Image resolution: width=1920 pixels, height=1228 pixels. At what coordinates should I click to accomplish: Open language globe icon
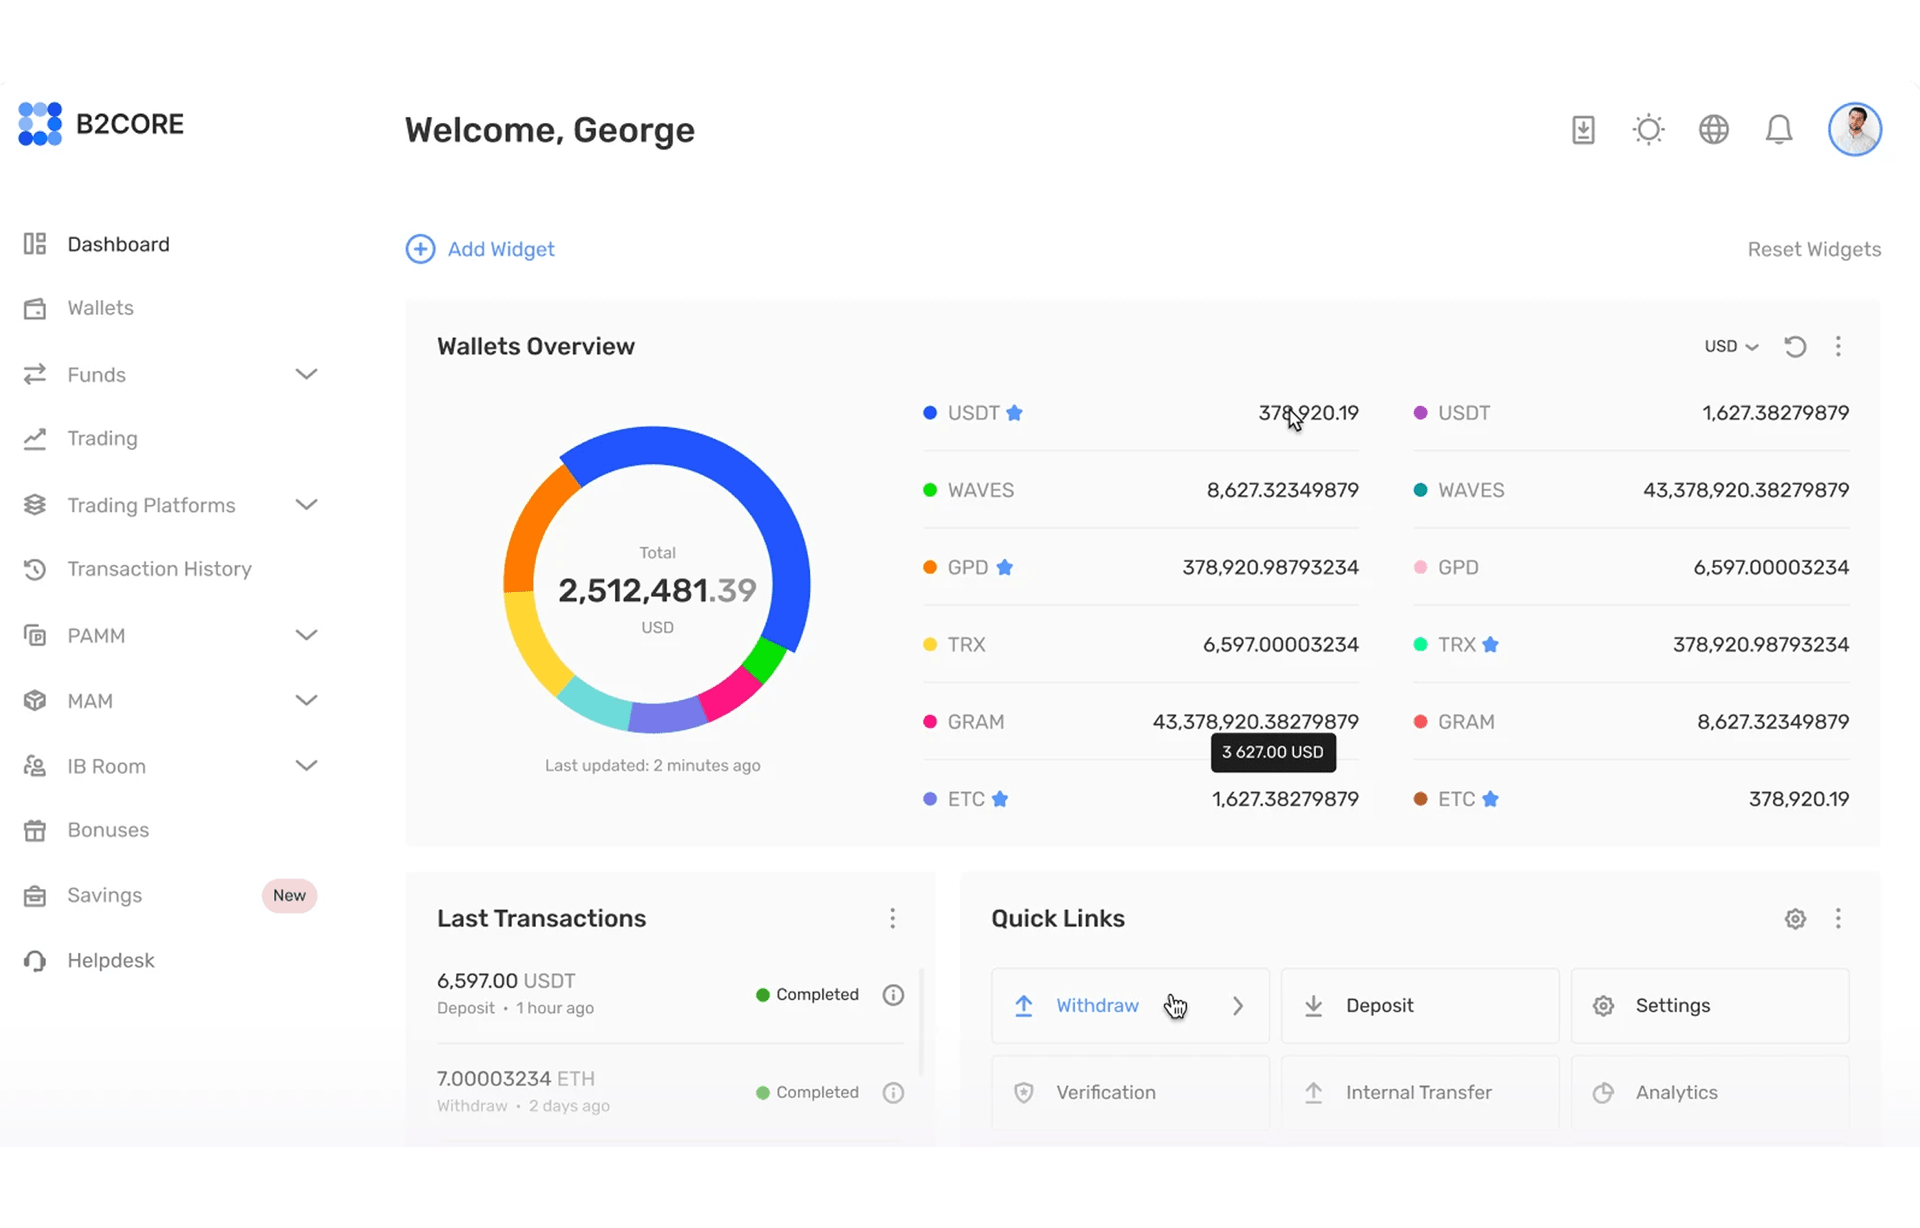1714,130
